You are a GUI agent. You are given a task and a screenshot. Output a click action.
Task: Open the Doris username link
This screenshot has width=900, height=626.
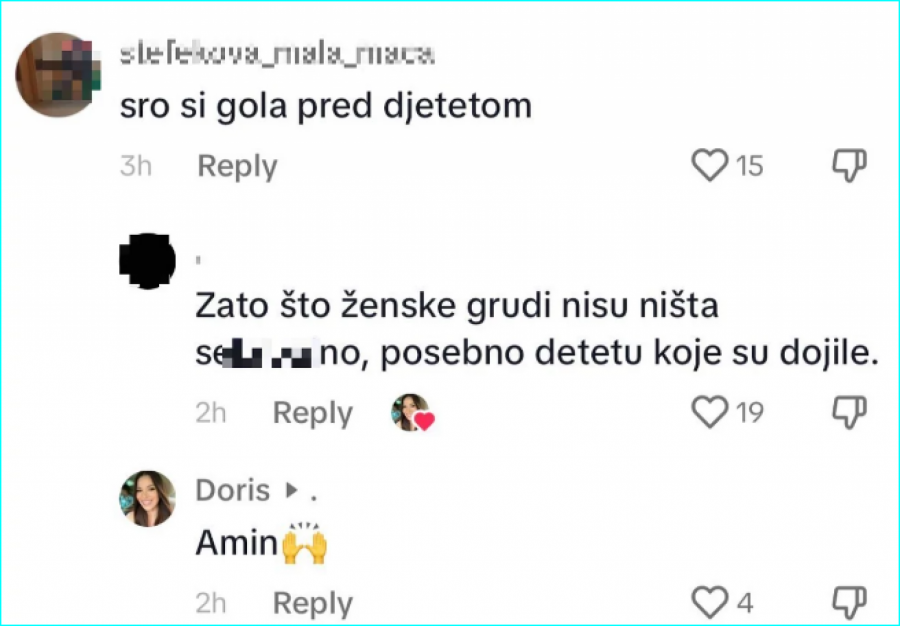pyautogui.click(x=233, y=490)
